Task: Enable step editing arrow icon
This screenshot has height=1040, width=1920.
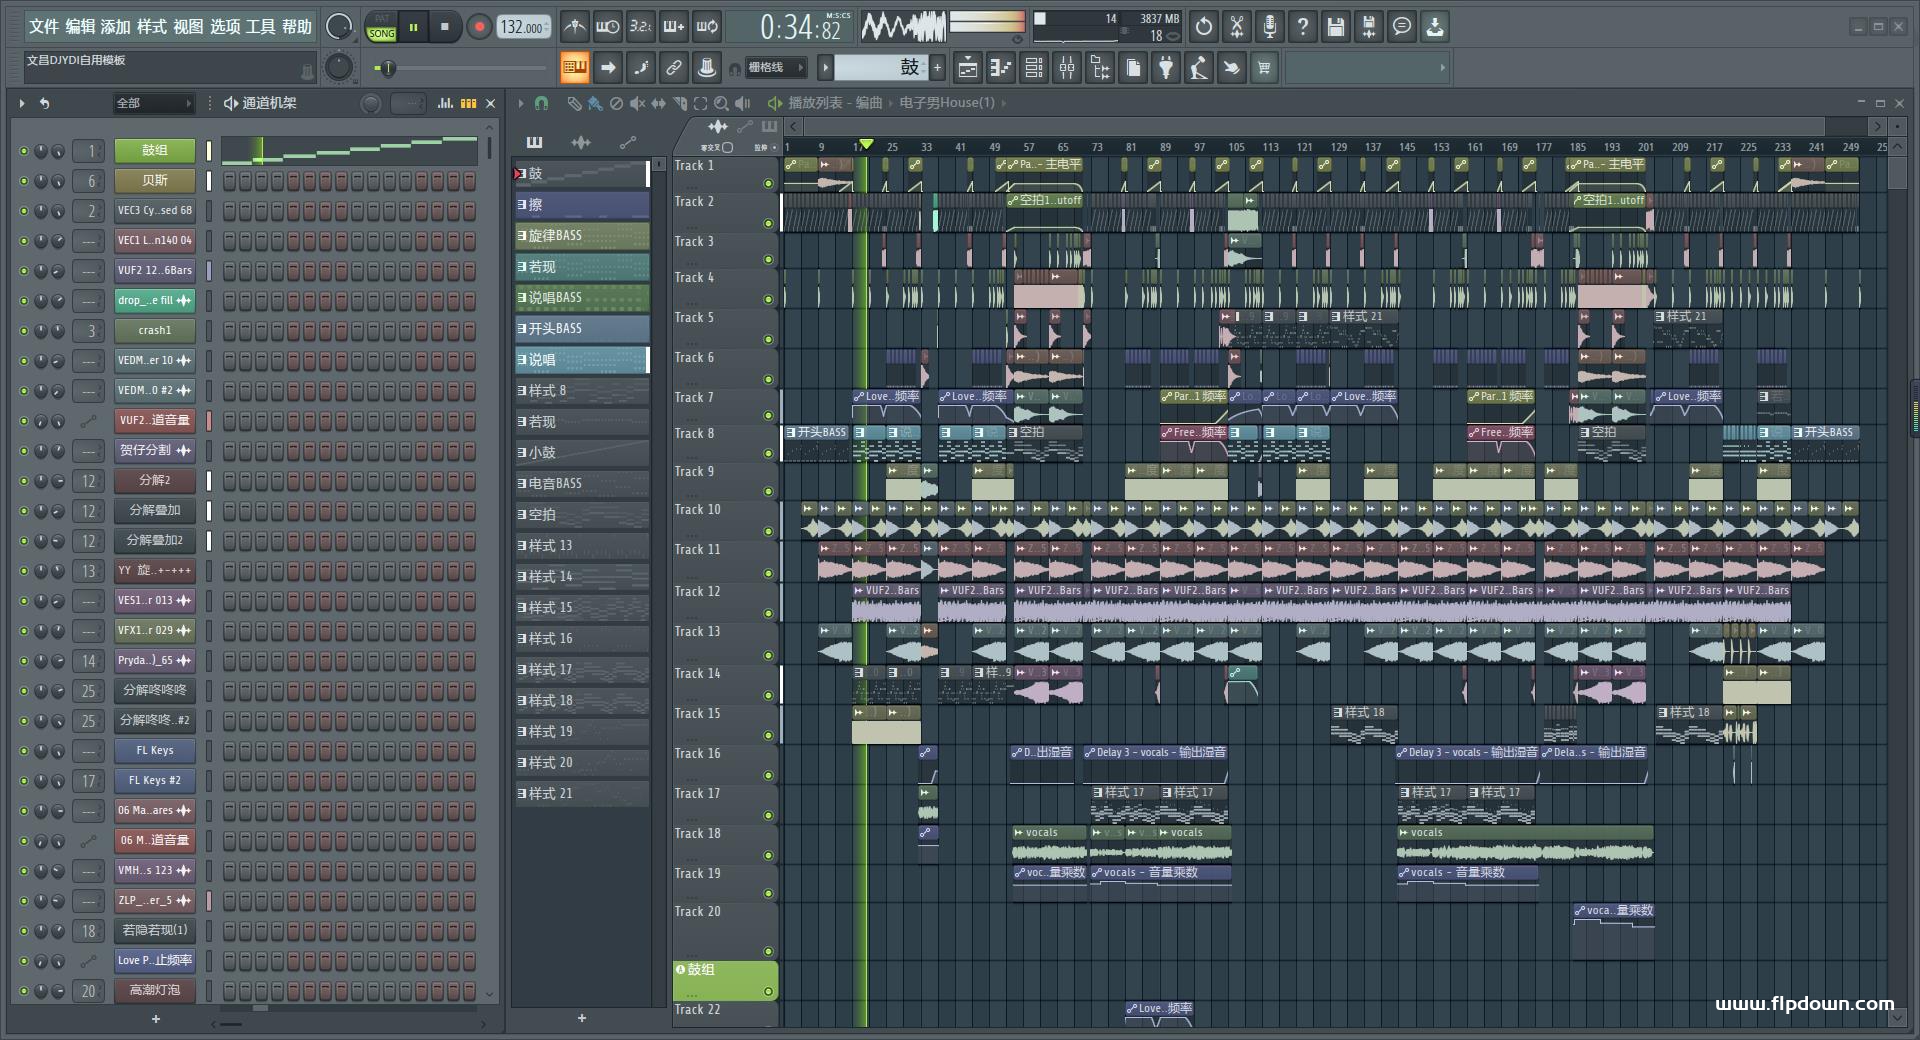Action: pyautogui.click(x=607, y=68)
